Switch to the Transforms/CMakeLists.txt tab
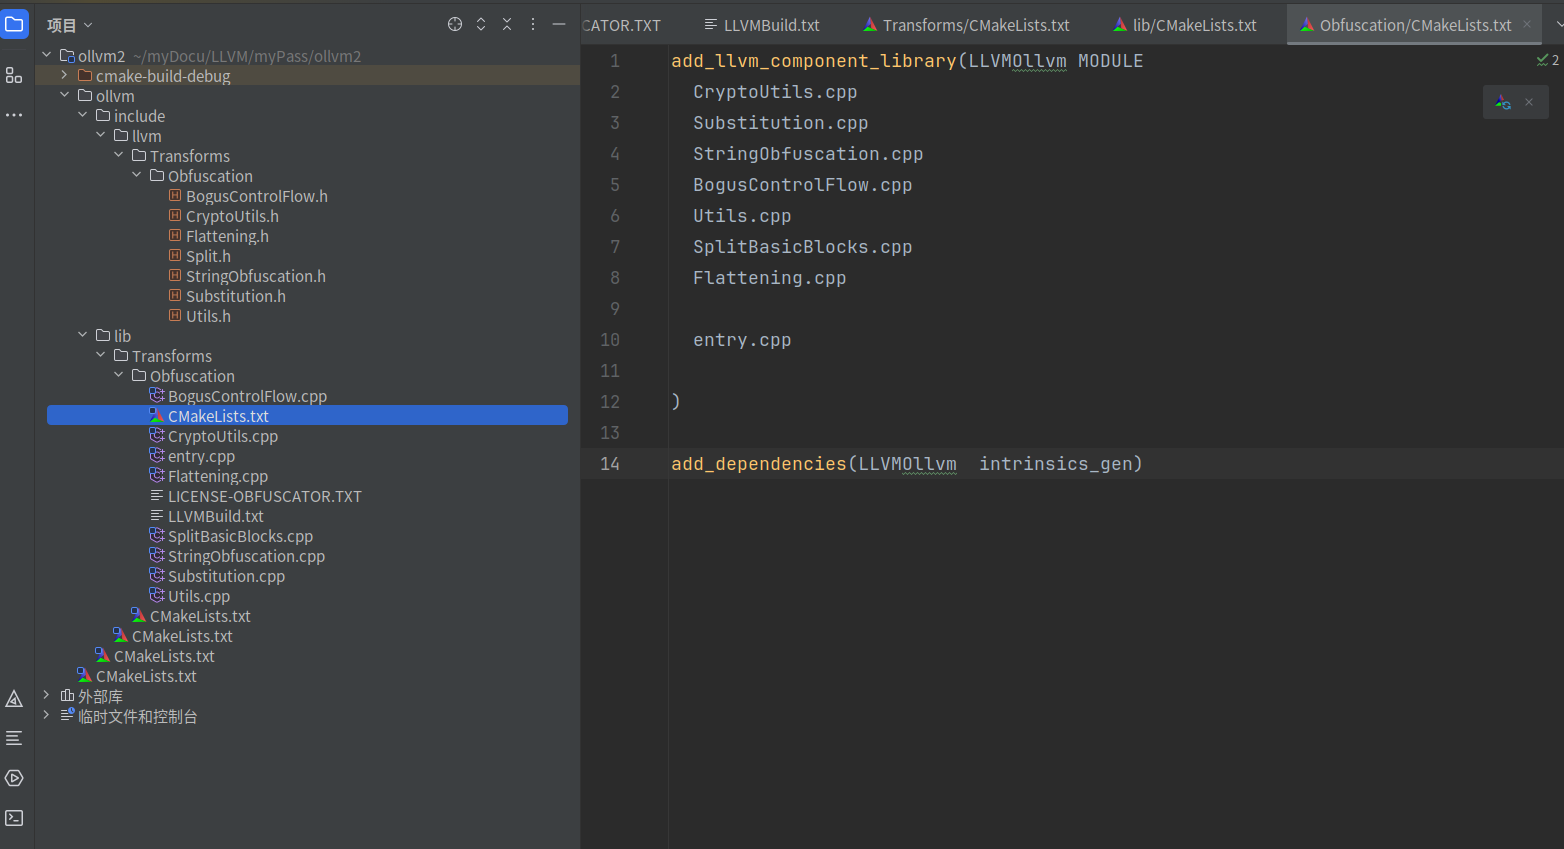The width and height of the screenshot is (1564, 849). [966, 25]
